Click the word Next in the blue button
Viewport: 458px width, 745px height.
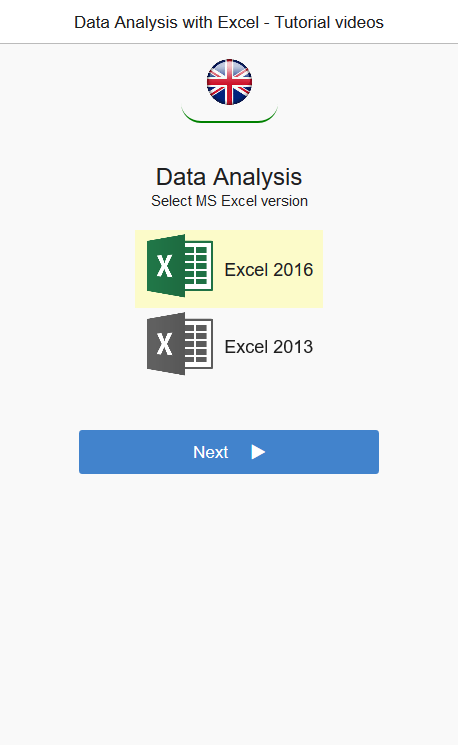point(210,452)
